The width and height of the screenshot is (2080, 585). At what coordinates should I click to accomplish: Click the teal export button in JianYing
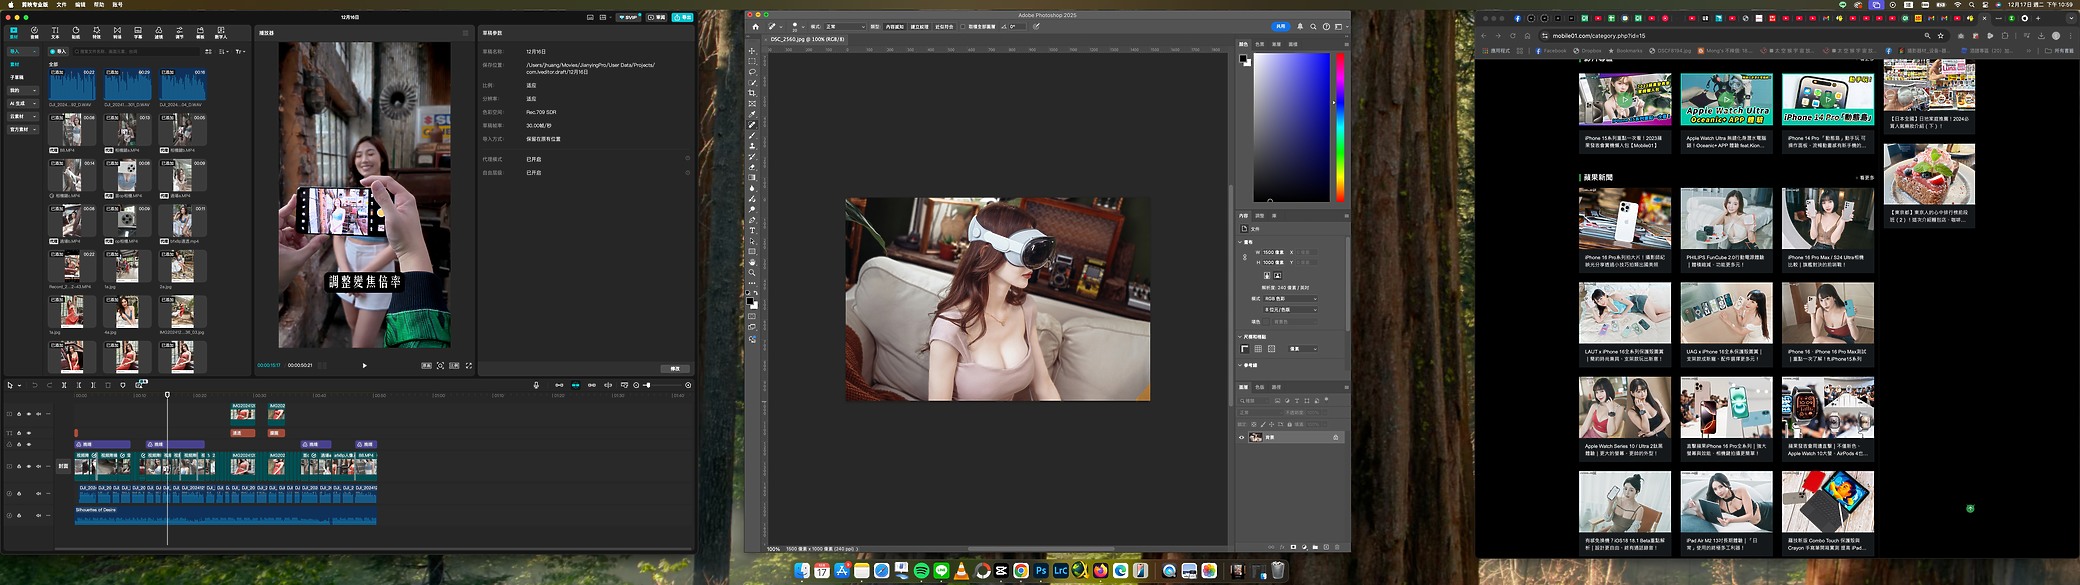[682, 17]
